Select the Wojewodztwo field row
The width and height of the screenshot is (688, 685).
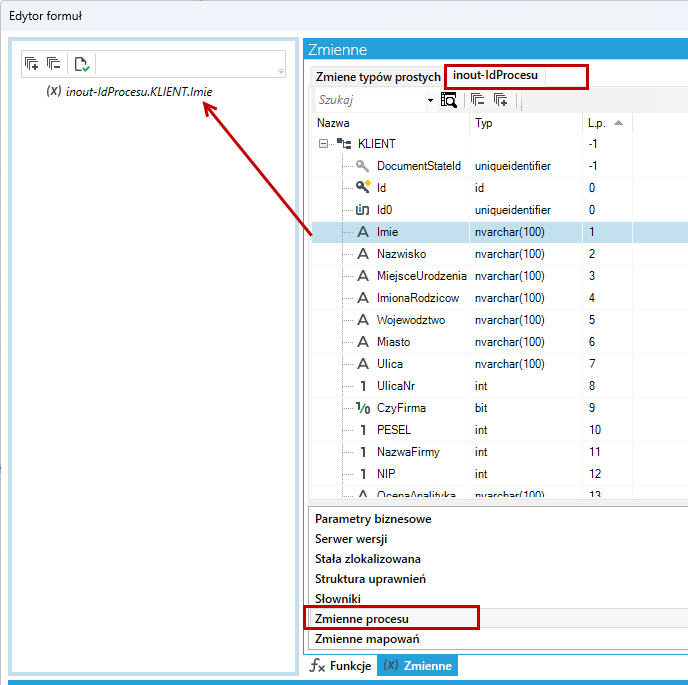click(x=500, y=320)
